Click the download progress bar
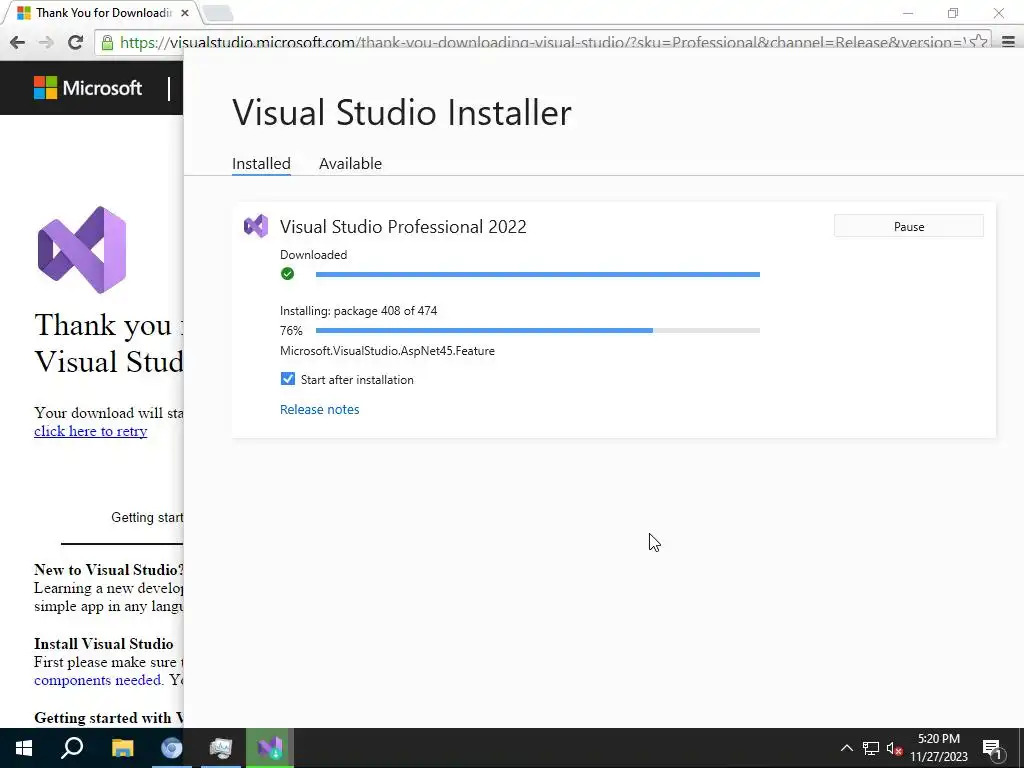This screenshot has width=1024, height=768. (537, 274)
